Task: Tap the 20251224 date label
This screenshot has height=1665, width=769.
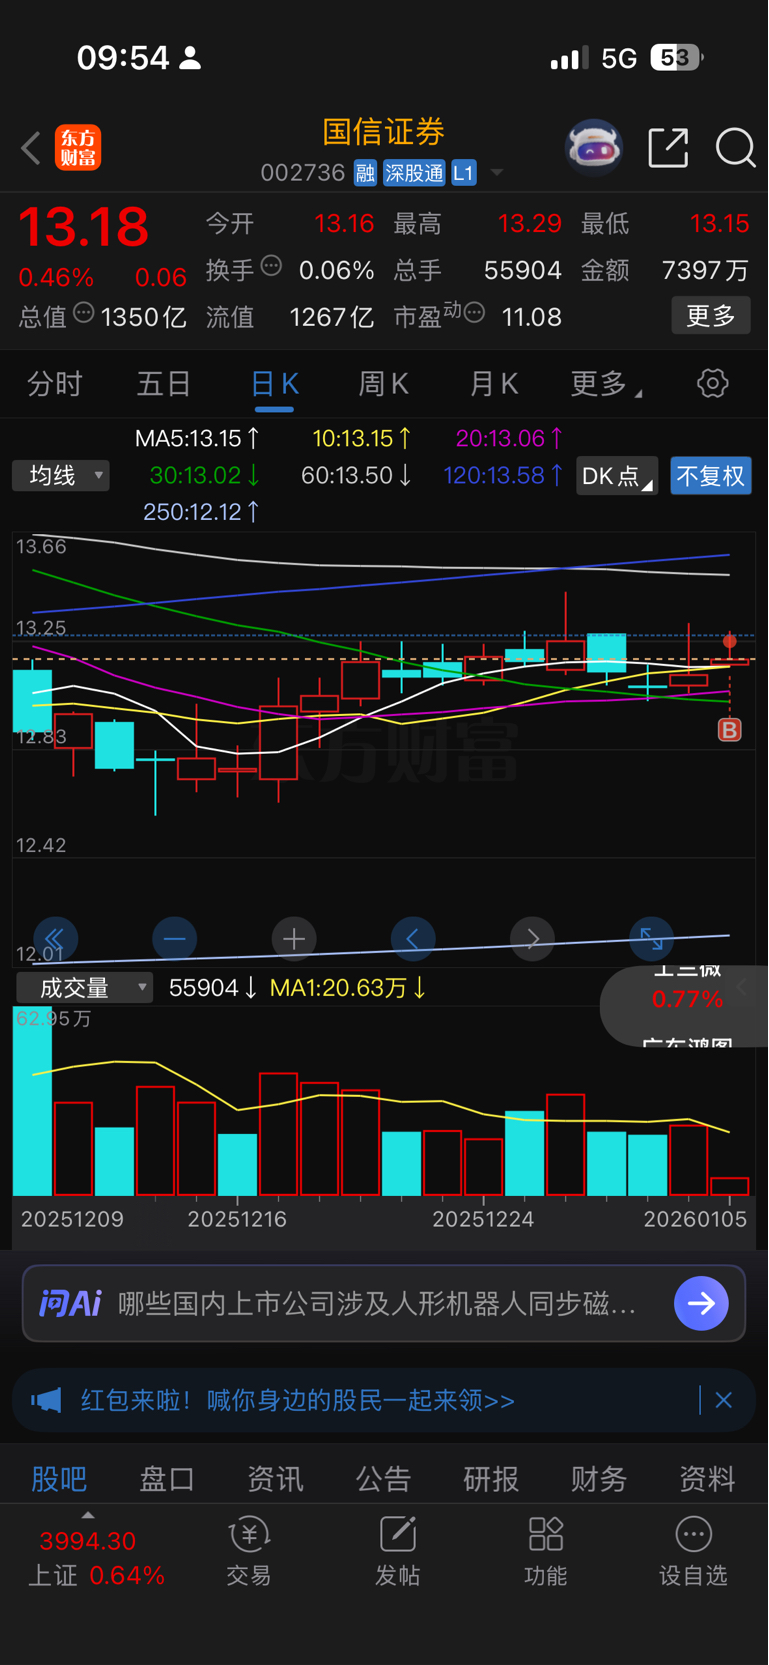Action: click(x=483, y=1219)
